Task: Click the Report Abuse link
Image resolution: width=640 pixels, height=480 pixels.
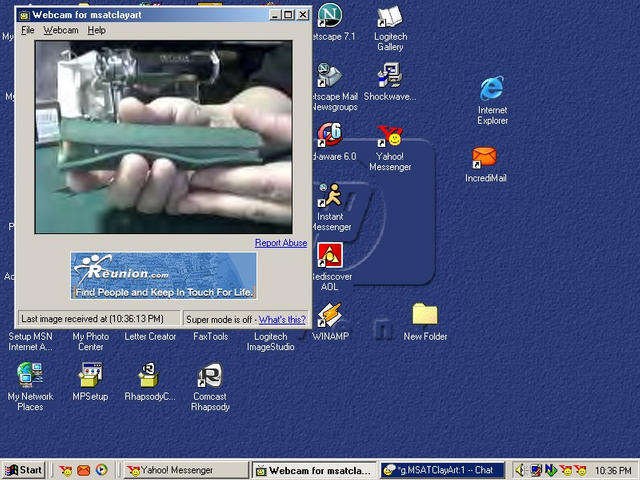Action: tap(281, 243)
